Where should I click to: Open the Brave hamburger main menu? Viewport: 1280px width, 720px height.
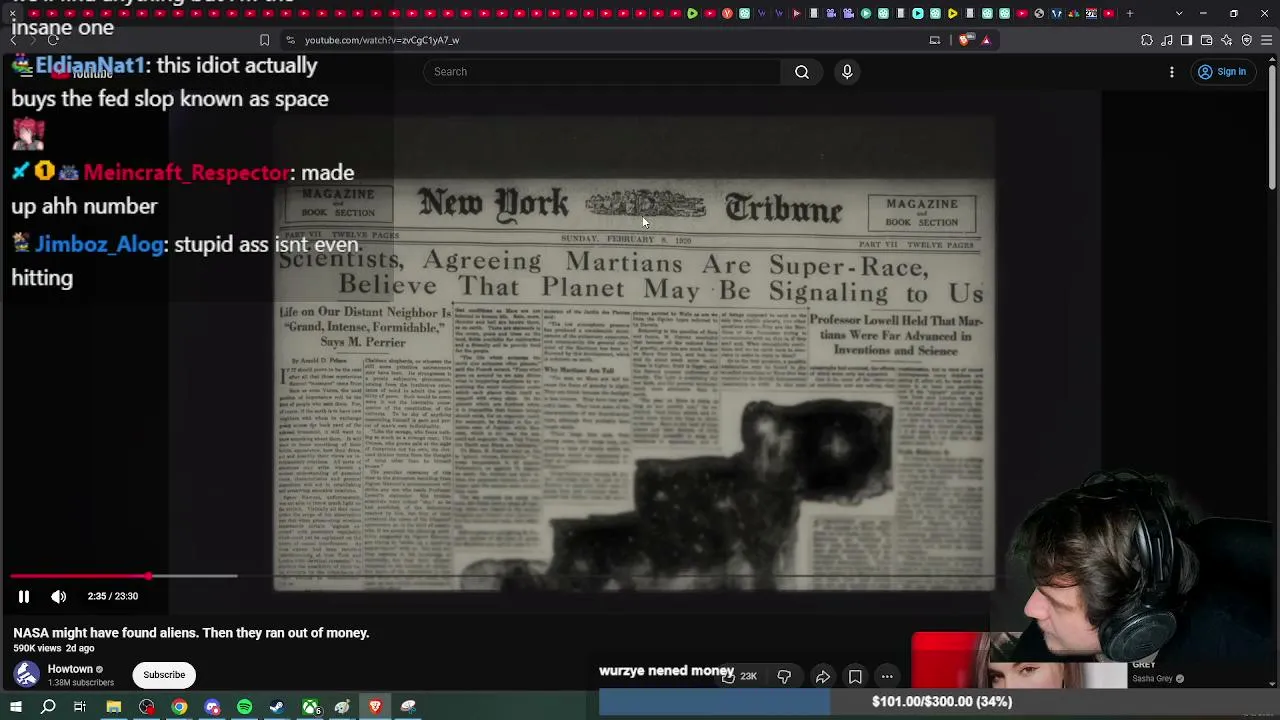(x=1267, y=40)
